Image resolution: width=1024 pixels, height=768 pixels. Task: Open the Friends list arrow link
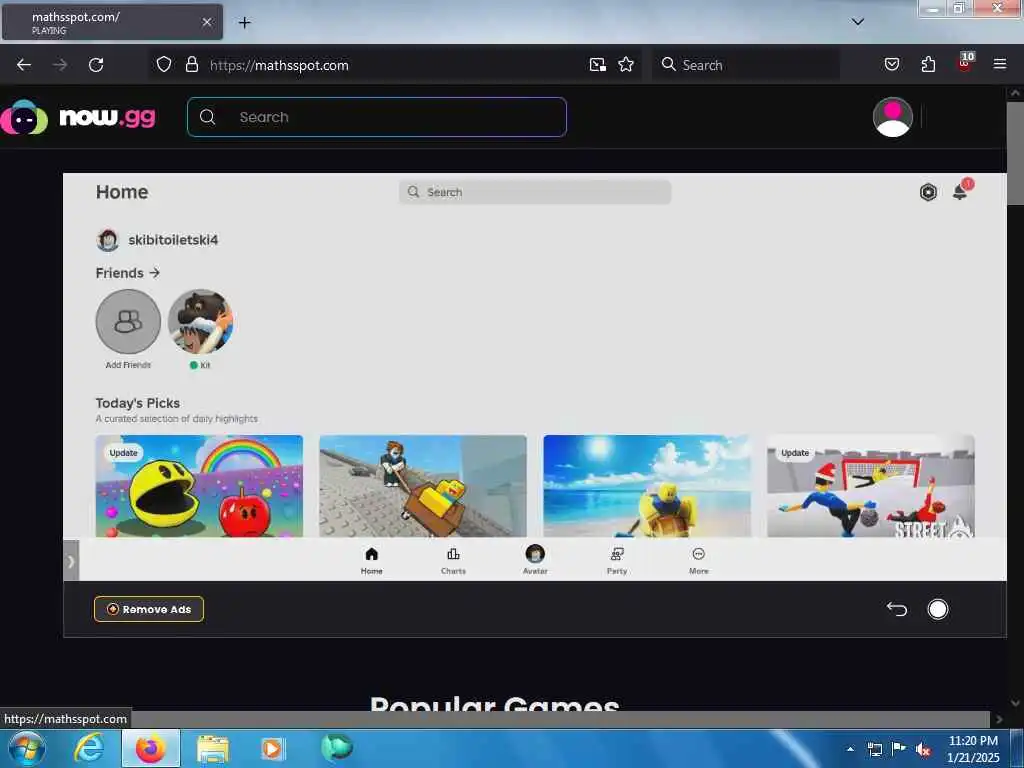[128, 273]
